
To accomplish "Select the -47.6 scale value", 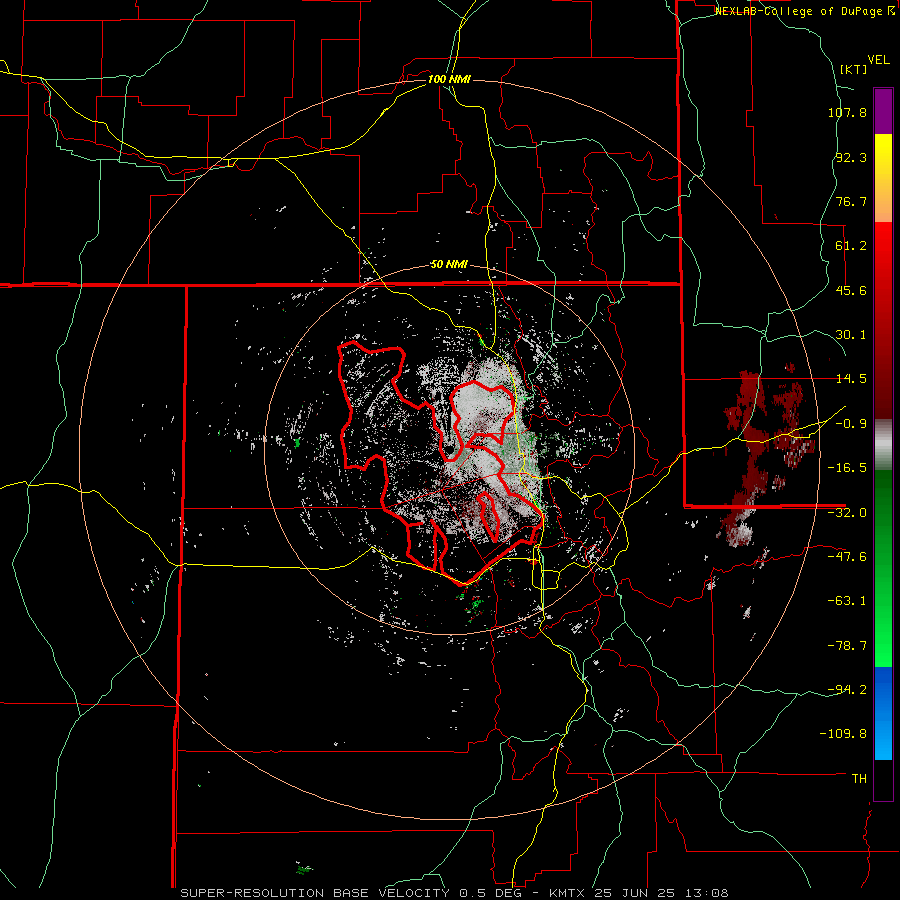I will (x=847, y=557).
